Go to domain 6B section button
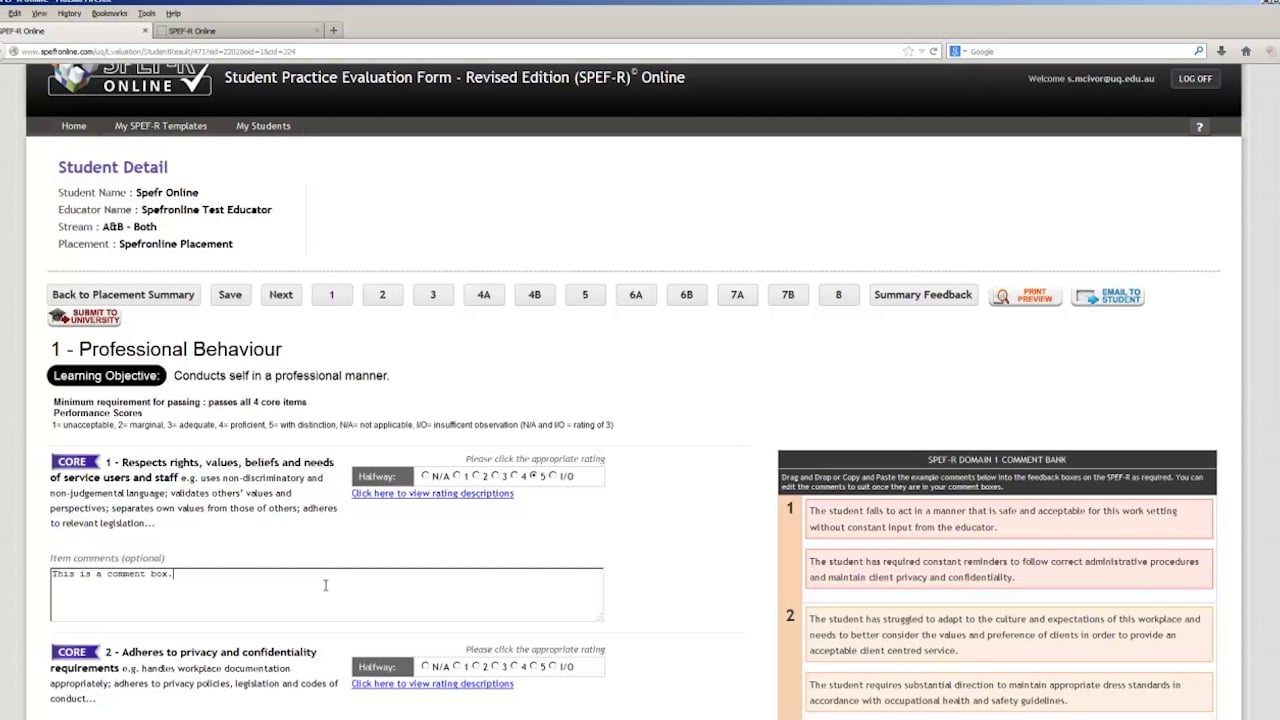The image size is (1280, 720). [686, 295]
